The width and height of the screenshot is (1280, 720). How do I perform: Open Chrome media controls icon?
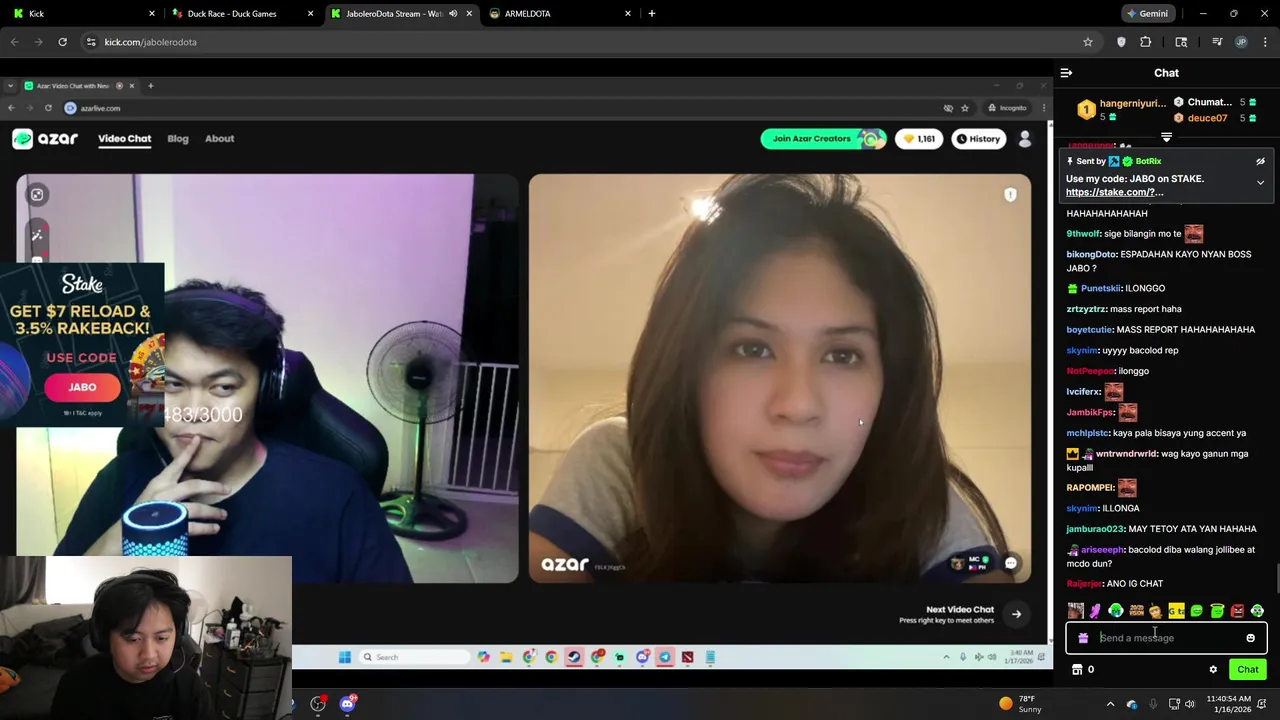click(x=1216, y=42)
